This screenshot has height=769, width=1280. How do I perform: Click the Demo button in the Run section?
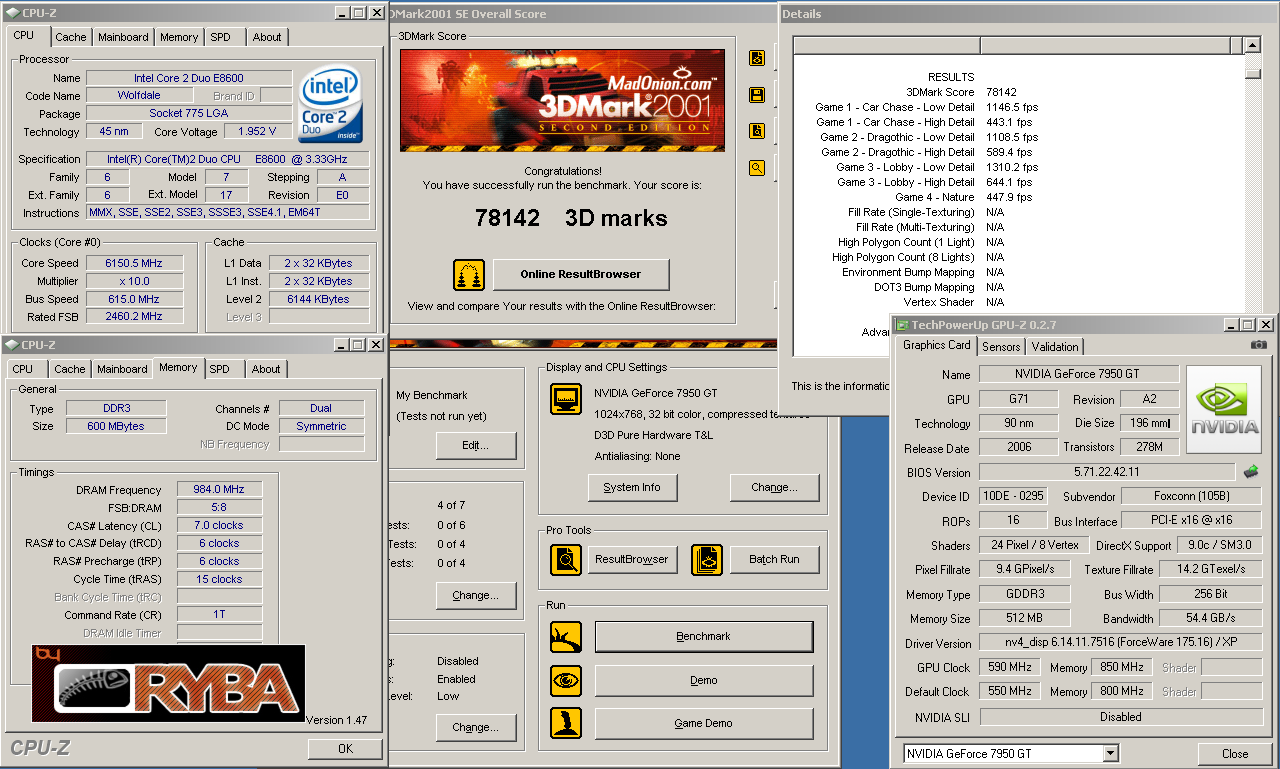tap(703, 680)
